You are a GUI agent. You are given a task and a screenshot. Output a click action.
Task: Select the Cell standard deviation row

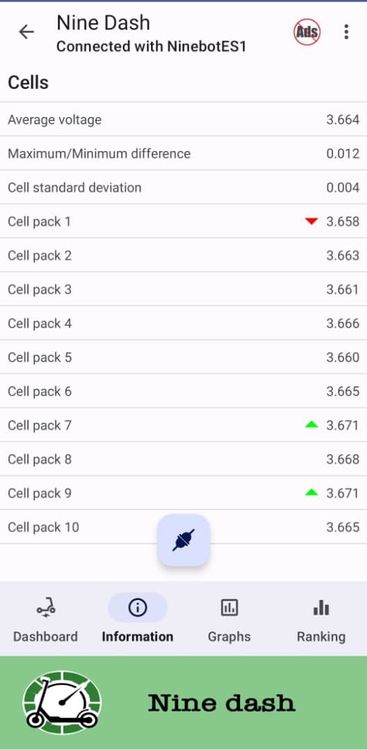(x=184, y=188)
